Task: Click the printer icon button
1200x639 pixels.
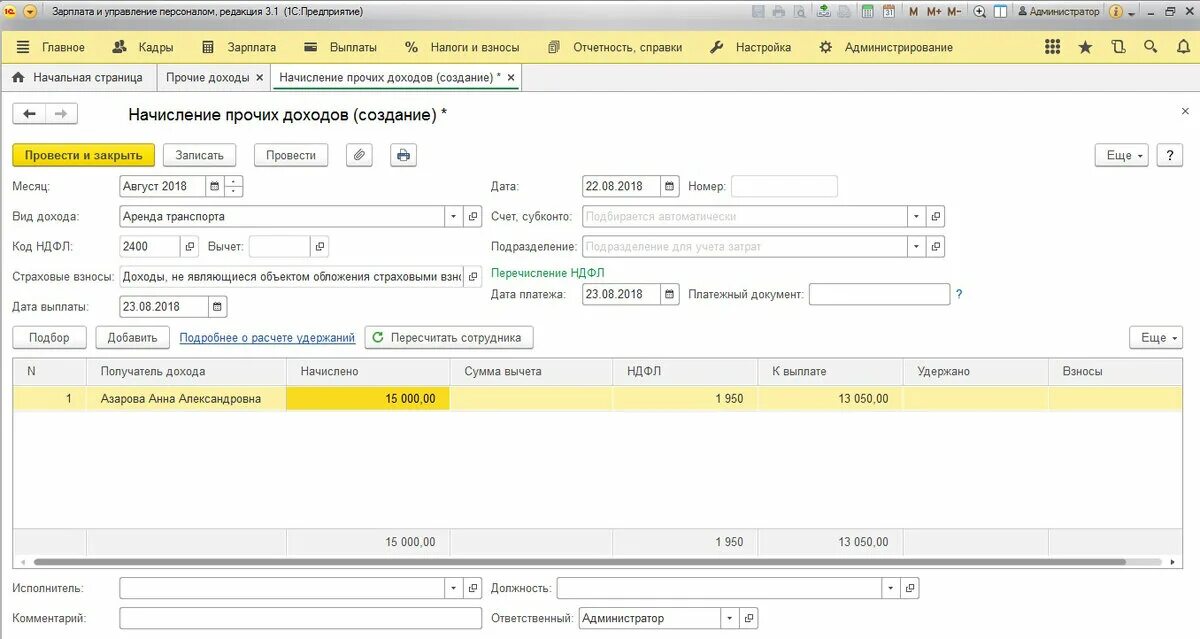Action: point(403,155)
